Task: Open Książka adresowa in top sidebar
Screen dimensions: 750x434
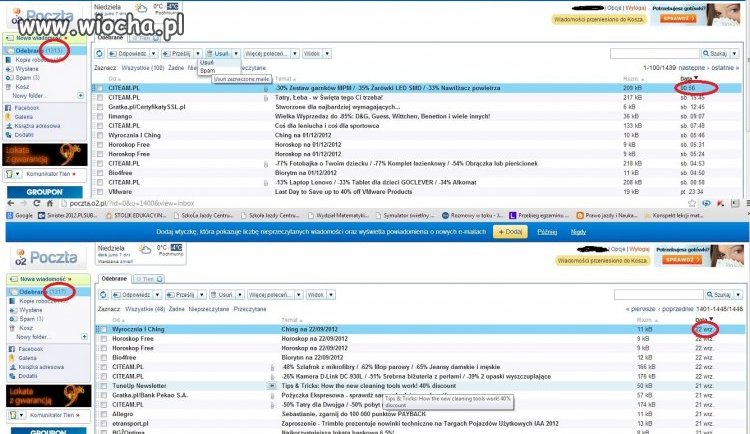Action: pos(37,126)
